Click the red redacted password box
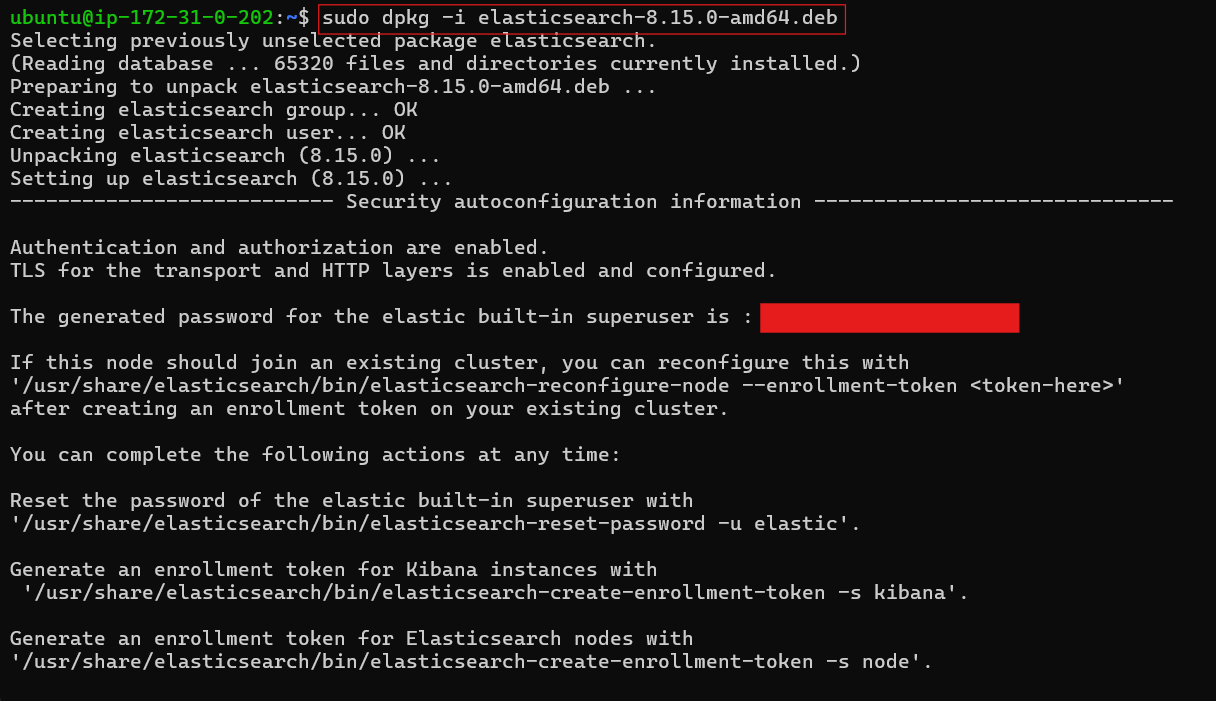 889,318
